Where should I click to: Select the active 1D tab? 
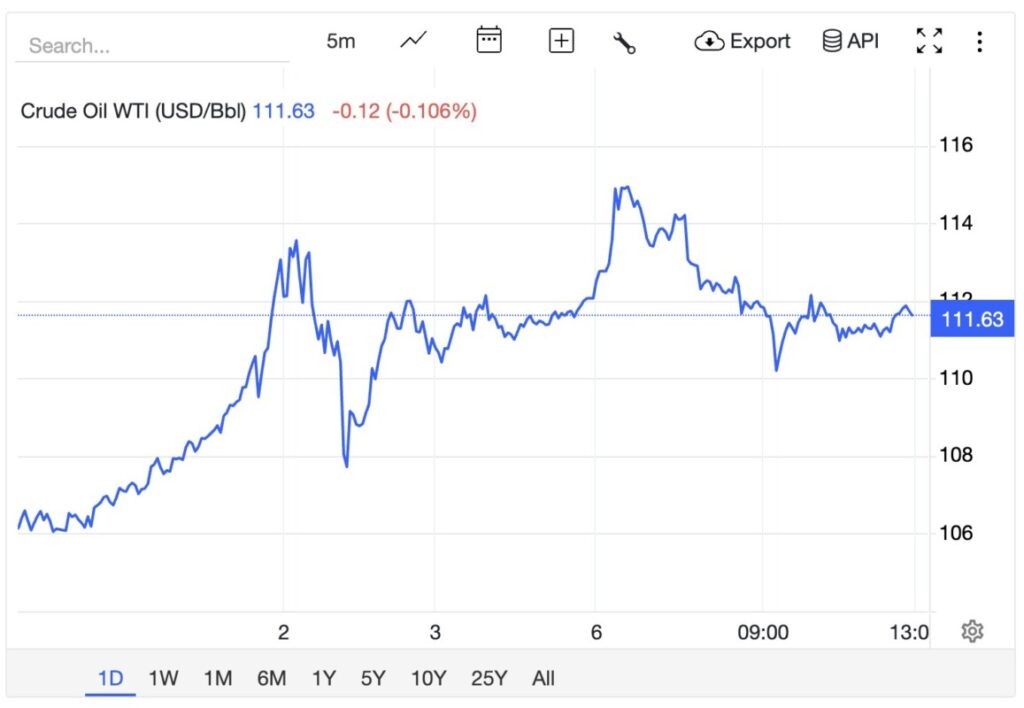(x=110, y=678)
